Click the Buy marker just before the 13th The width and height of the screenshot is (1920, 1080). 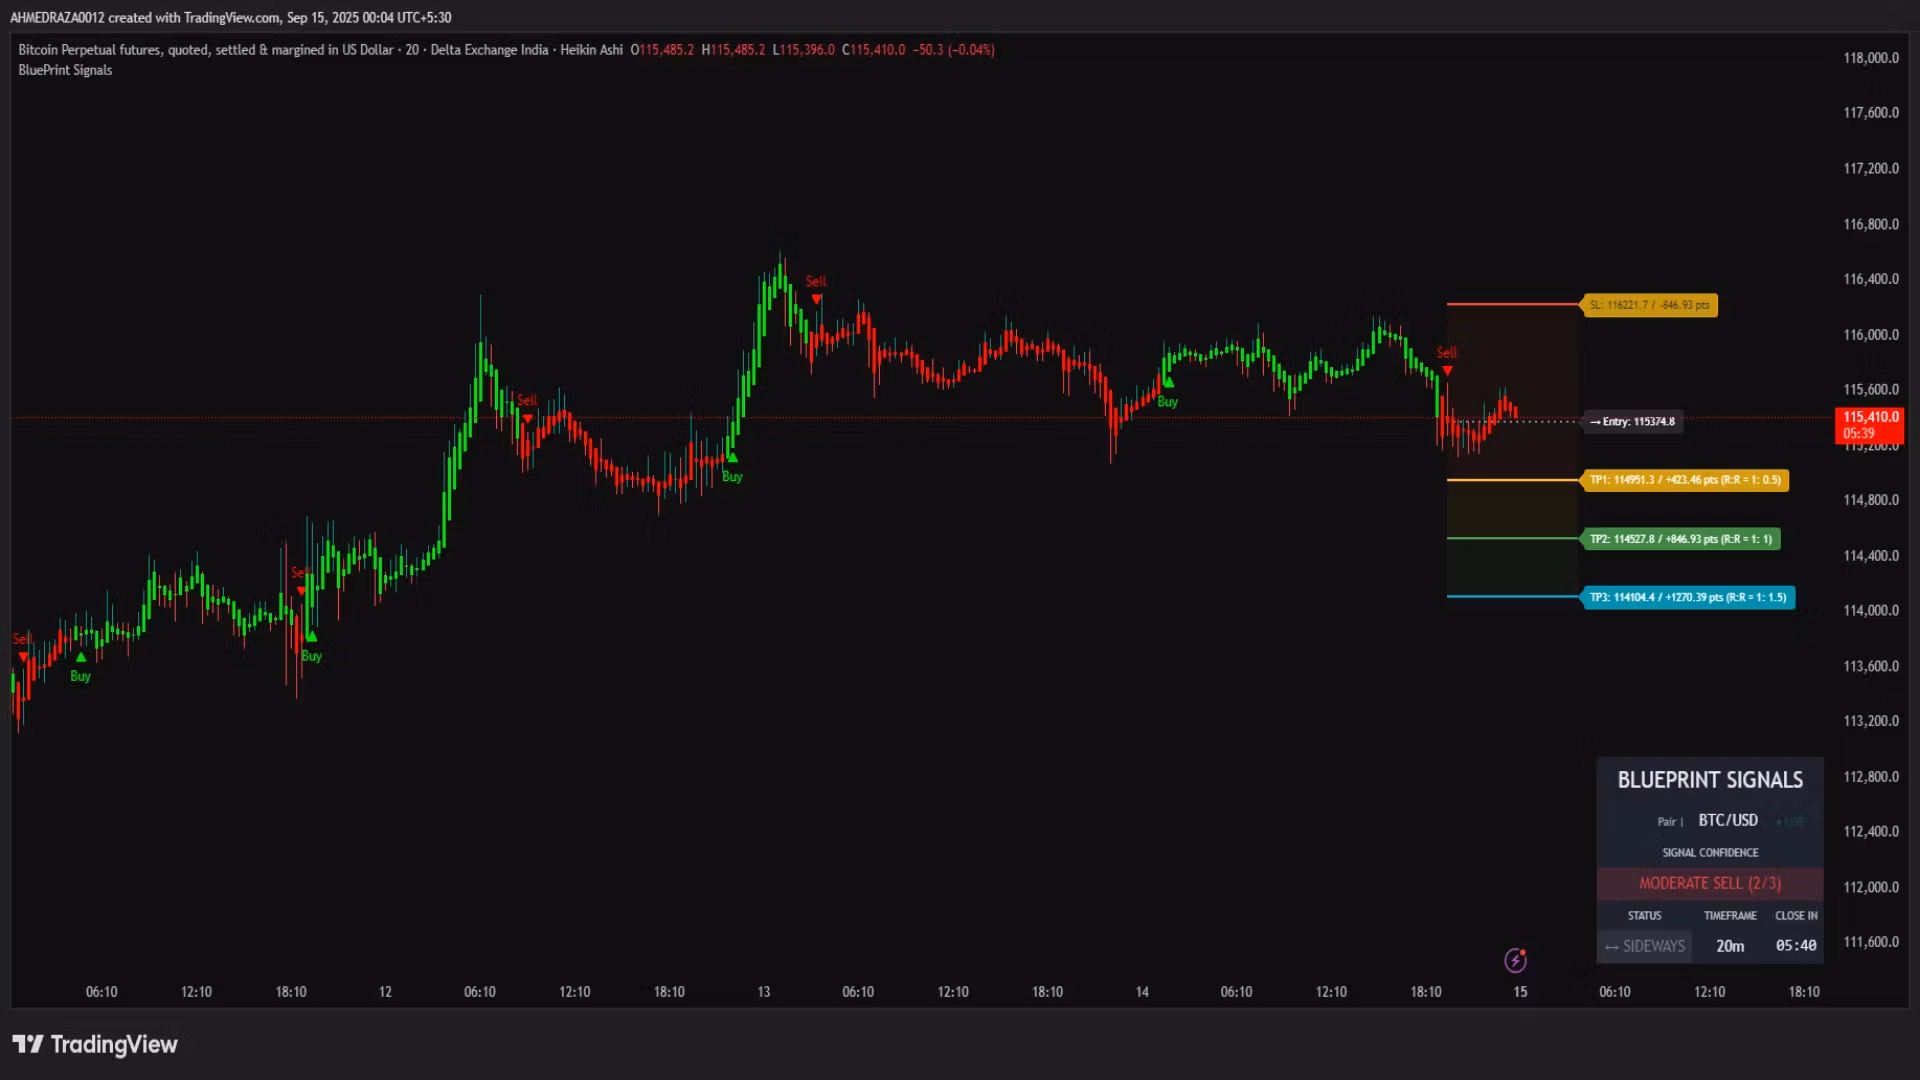coord(732,458)
